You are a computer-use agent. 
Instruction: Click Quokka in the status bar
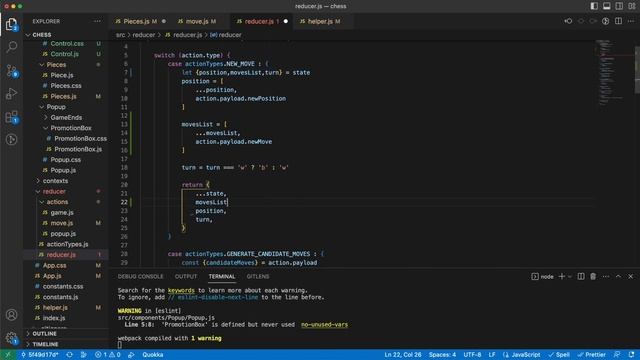(153, 355)
